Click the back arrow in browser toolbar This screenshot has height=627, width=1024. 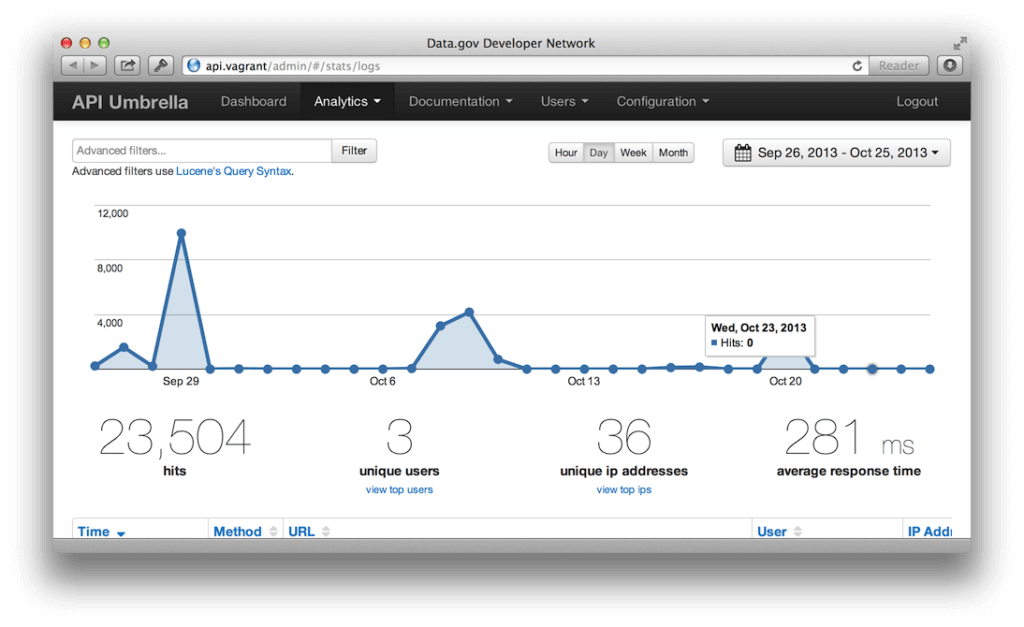tap(75, 65)
